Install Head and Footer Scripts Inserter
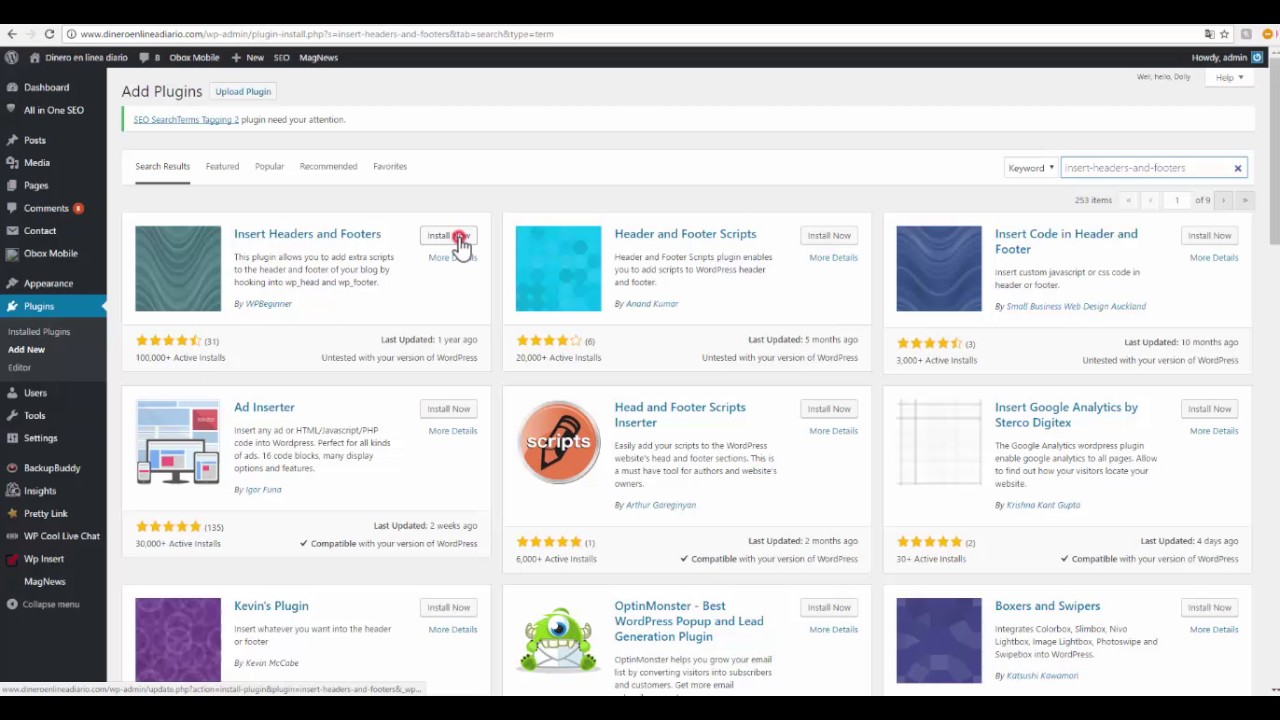Image resolution: width=1280 pixels, height=720 pixels. point(829,409)
